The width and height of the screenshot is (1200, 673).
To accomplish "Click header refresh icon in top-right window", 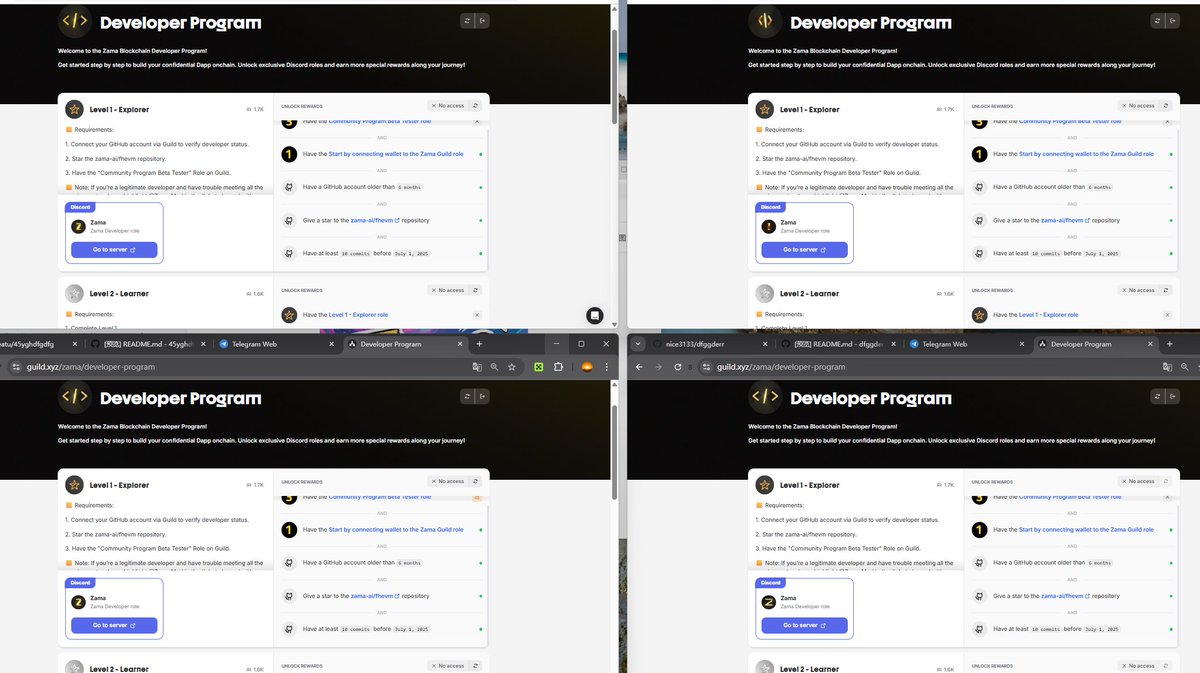I will (1157, 20).
